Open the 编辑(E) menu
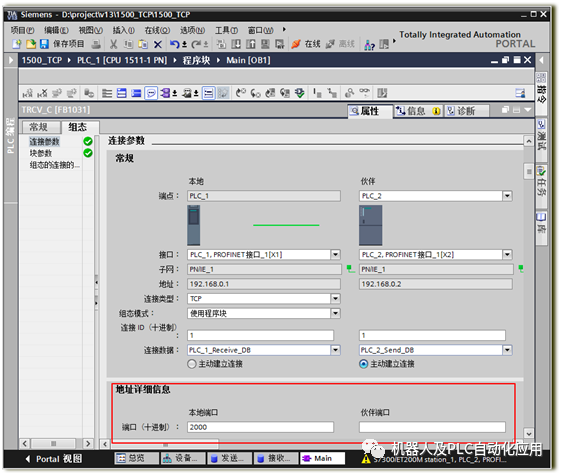The image size is (561, 475). click(x=57, y=31)
